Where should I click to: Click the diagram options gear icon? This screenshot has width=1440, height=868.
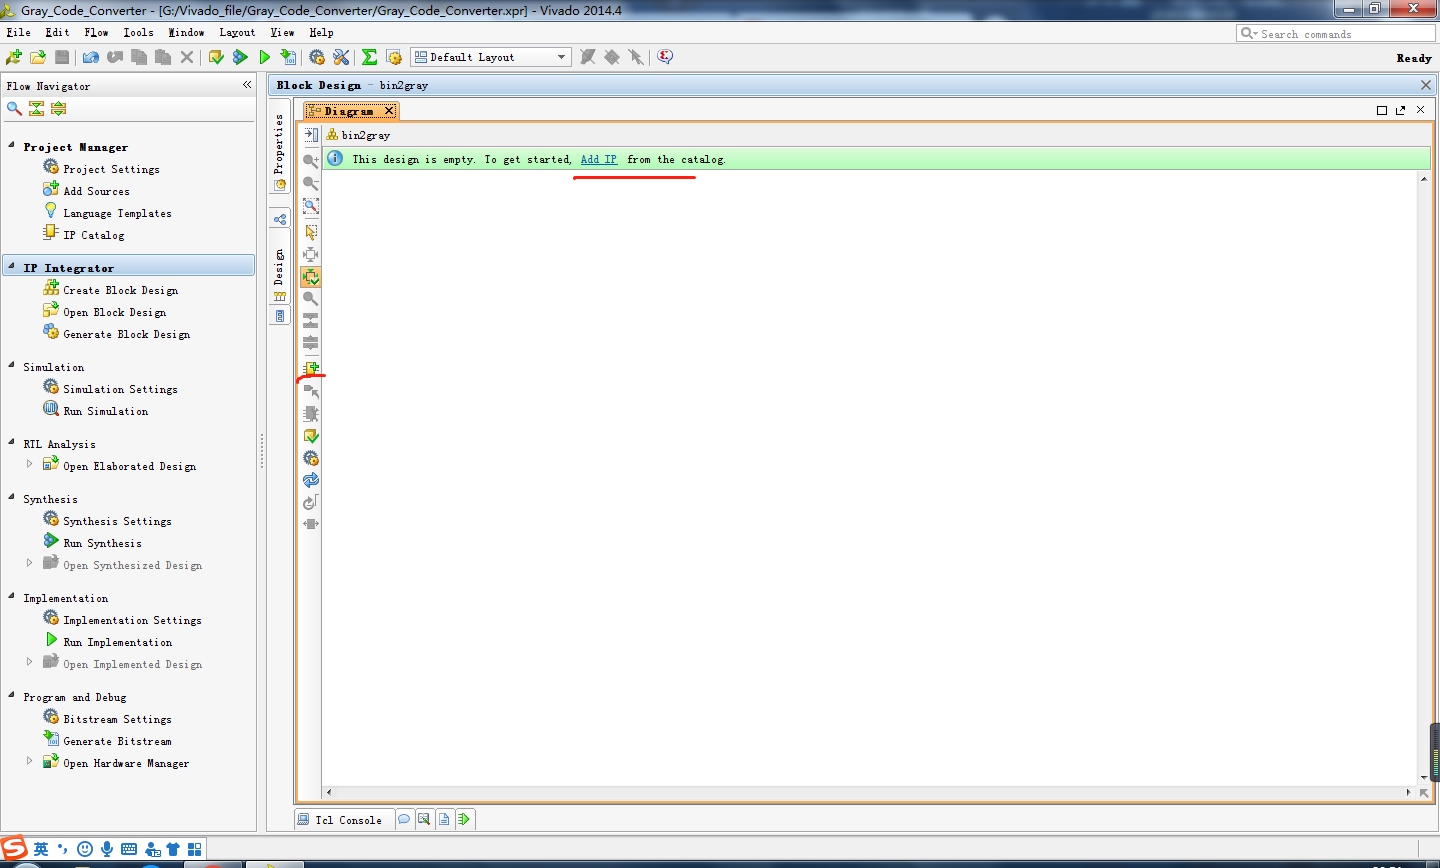pos(311,458)
